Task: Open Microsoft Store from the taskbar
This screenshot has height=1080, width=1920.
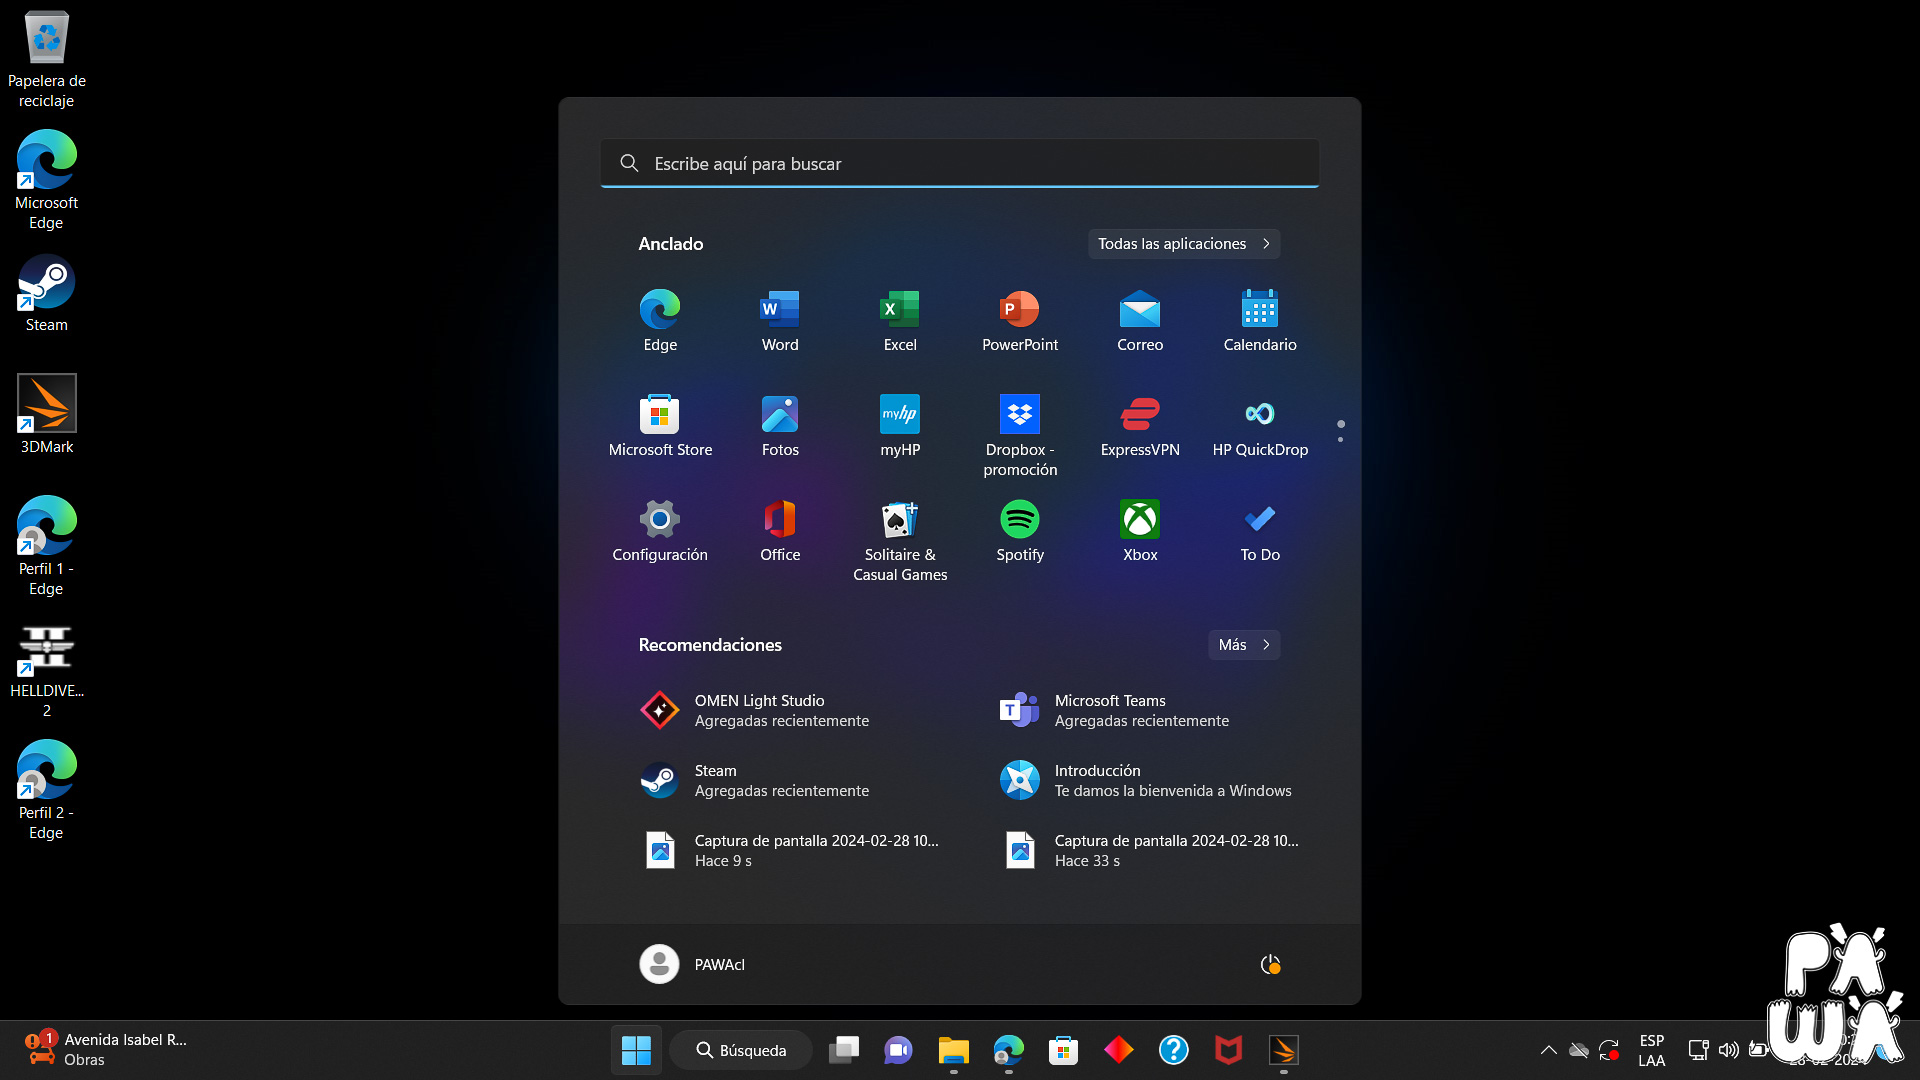Action: 1064,1050
